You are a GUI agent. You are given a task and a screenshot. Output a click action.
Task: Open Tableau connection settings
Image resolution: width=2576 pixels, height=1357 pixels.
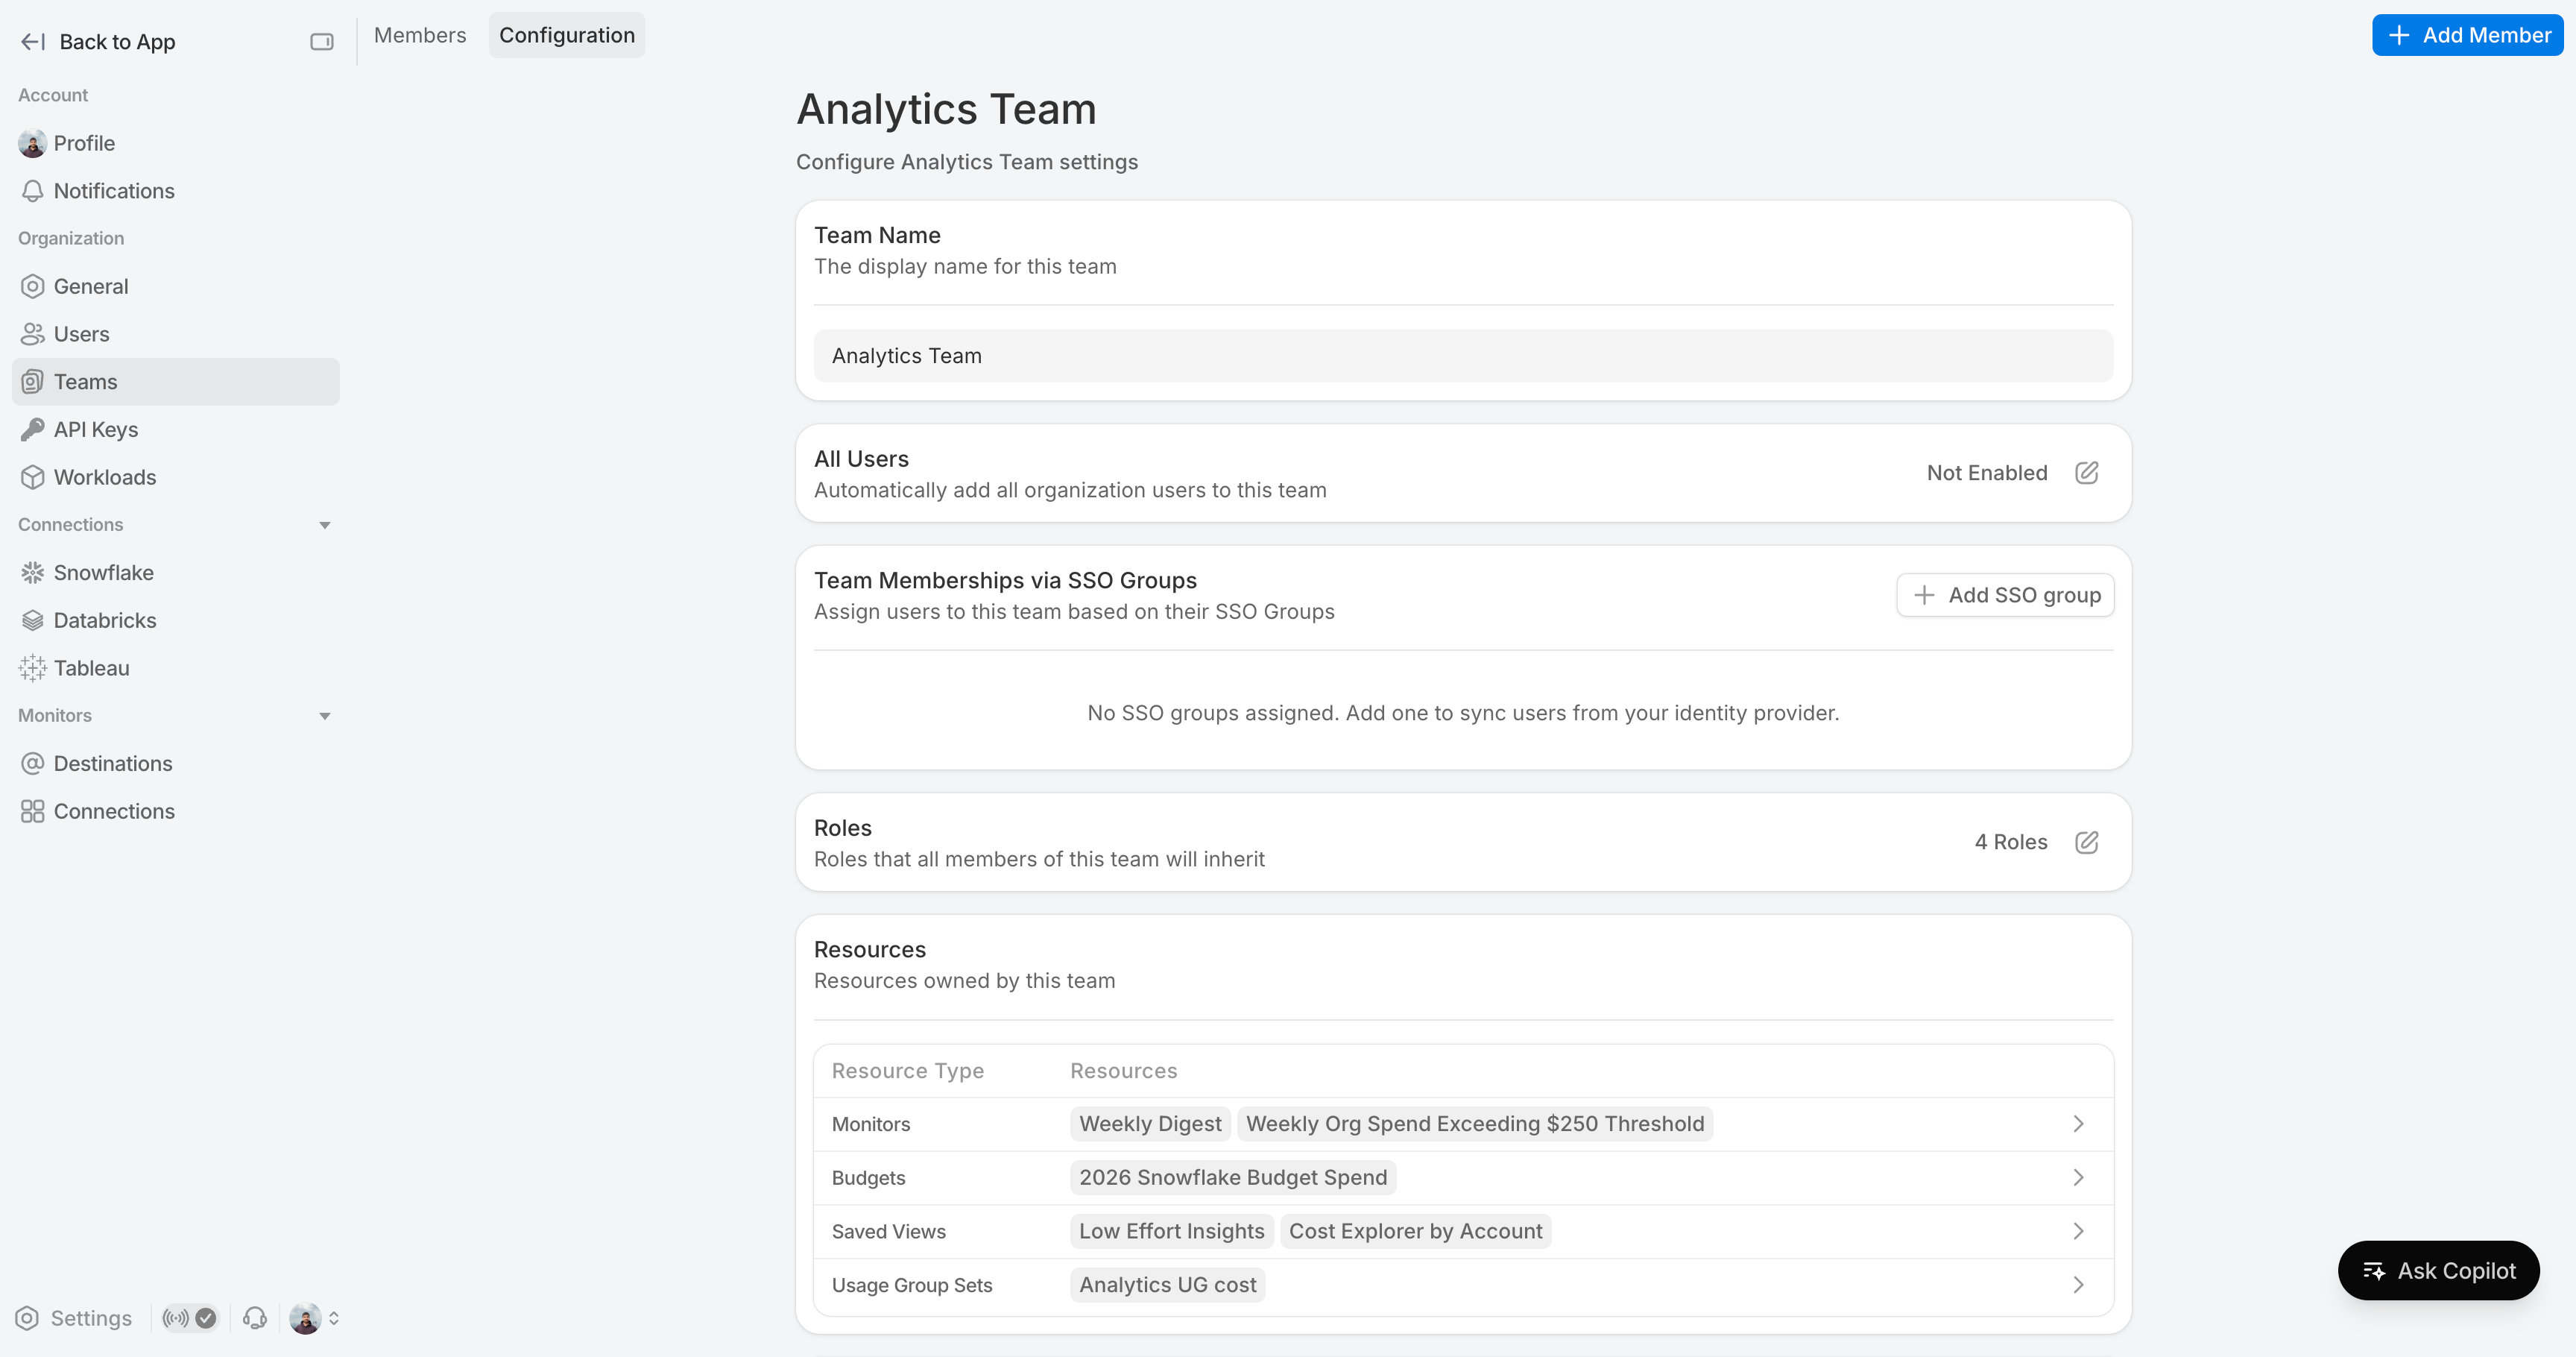click(x=91, y=668)
